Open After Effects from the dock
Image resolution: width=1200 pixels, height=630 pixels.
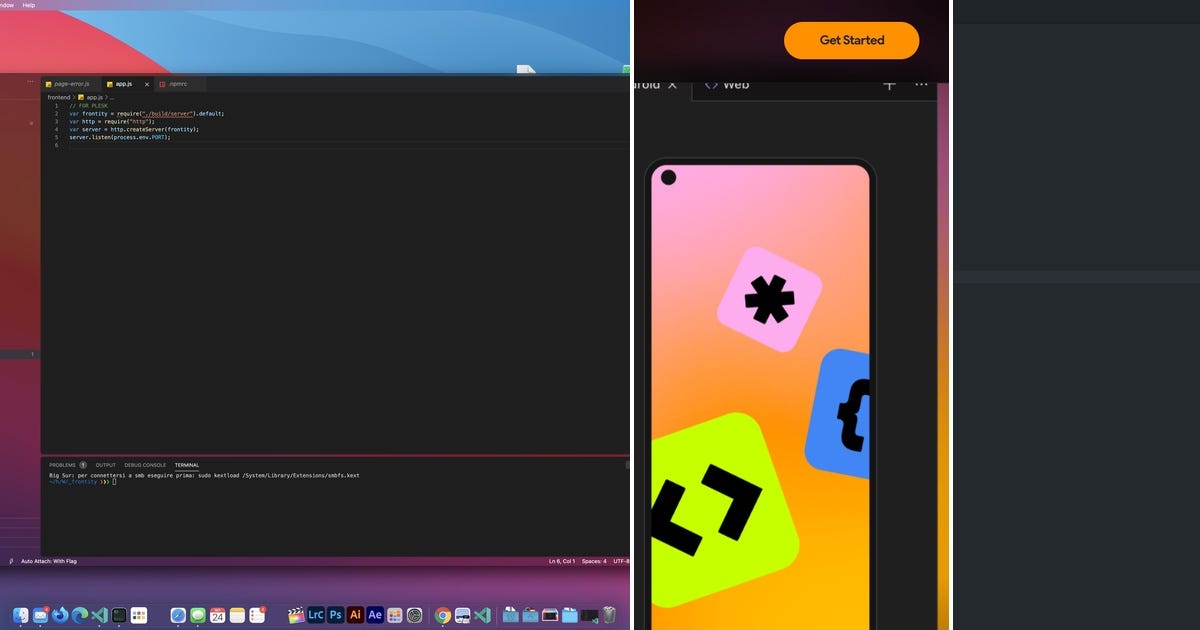pyautogui.click(x=374, y=615)
